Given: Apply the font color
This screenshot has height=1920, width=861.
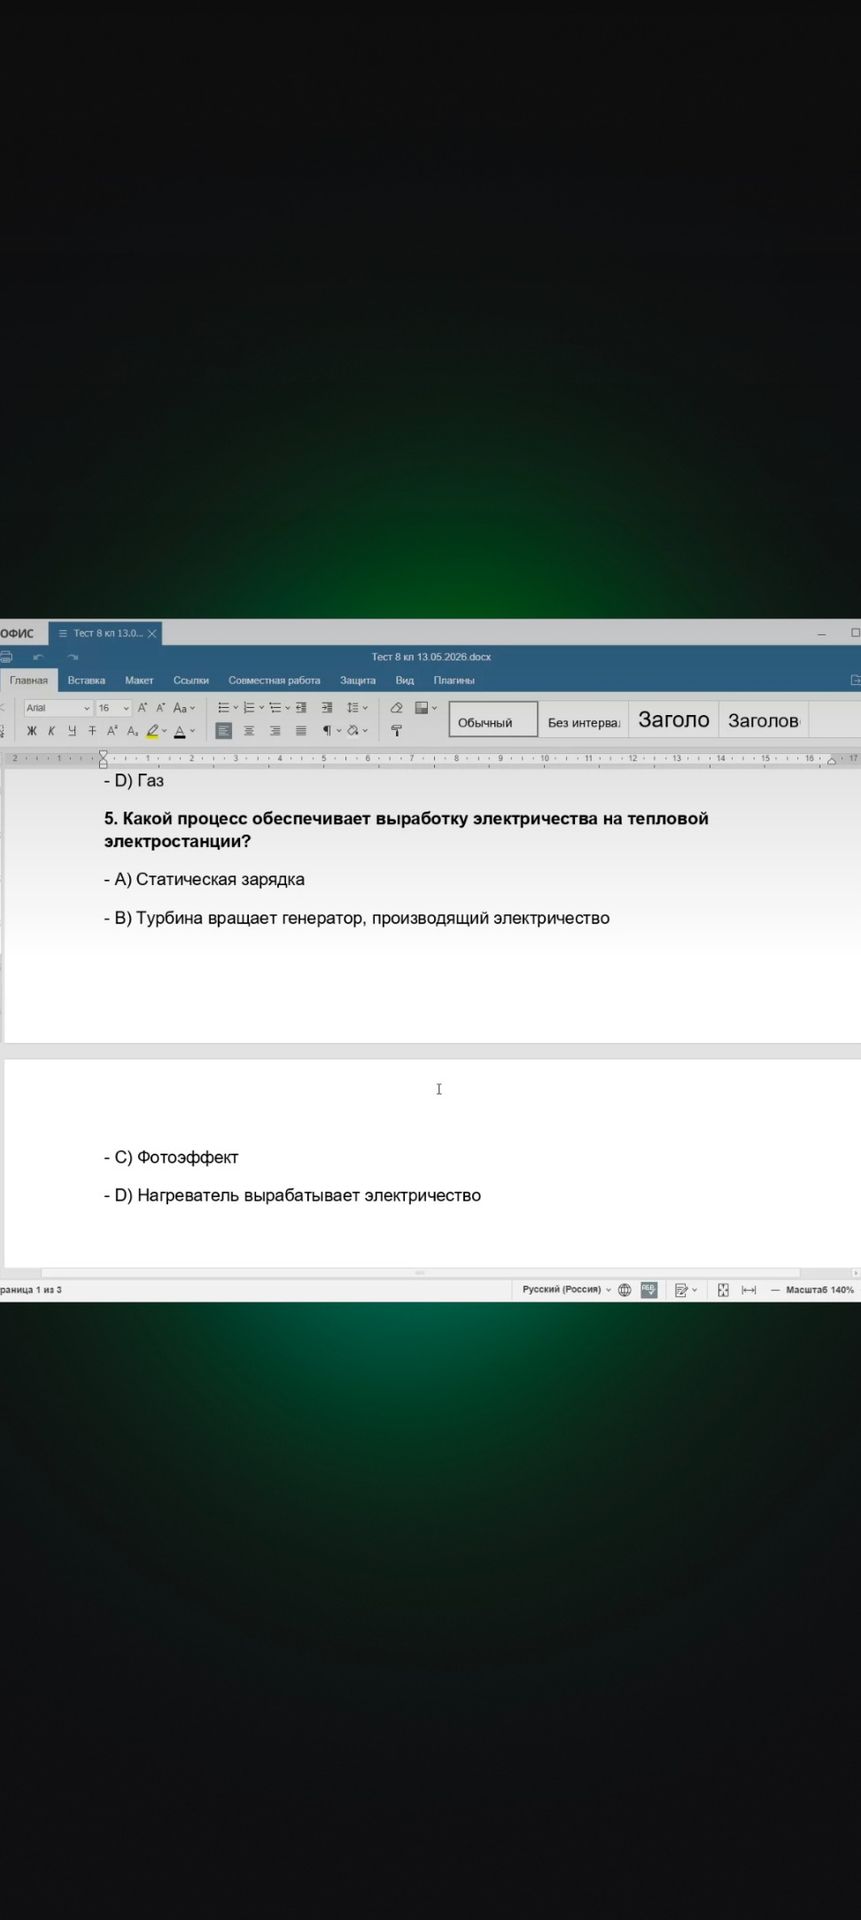Looking at the screenshot, I should 180,731.
